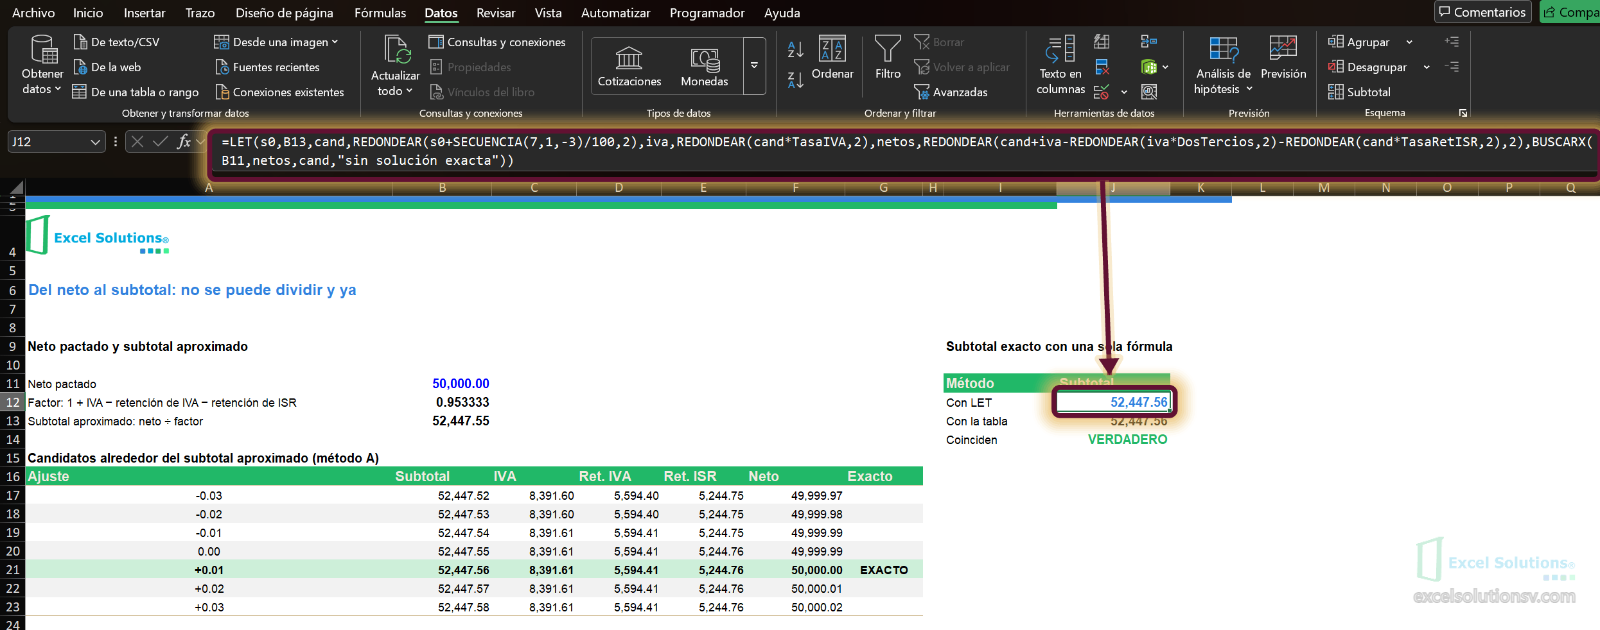Select the Monedas data type
The height and width of the screenshot is (630, 1600).
click(x=704, y=66)
